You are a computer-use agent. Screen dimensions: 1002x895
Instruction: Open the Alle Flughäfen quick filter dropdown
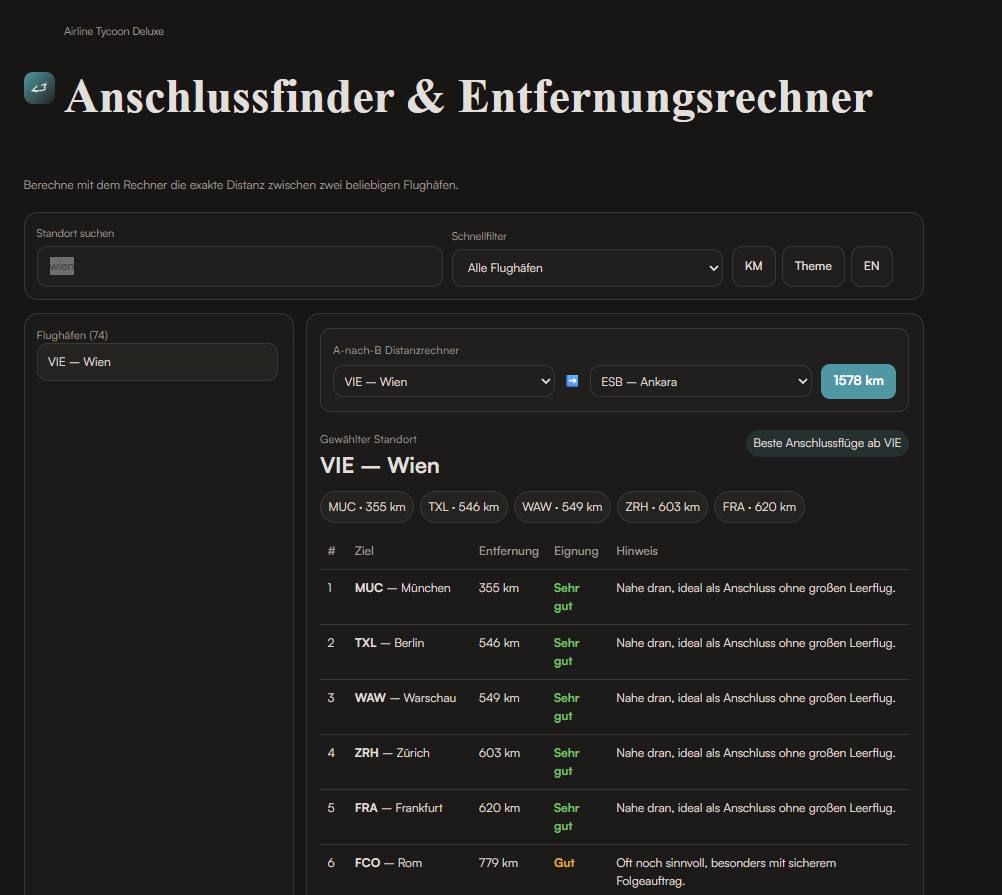point(587,268)
